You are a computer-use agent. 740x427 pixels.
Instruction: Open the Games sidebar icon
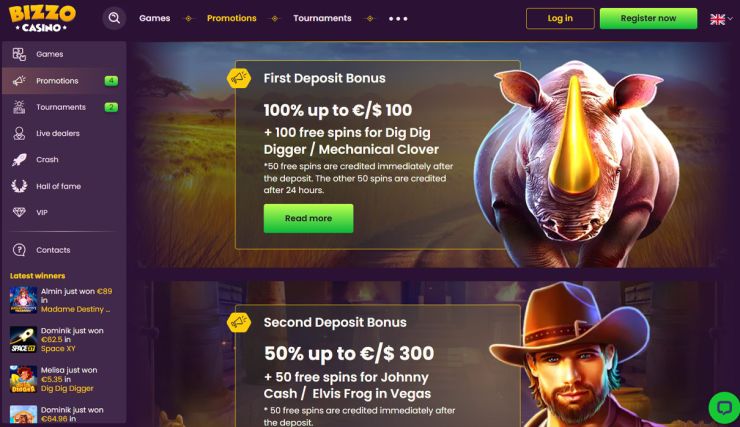tap(19, 54)
